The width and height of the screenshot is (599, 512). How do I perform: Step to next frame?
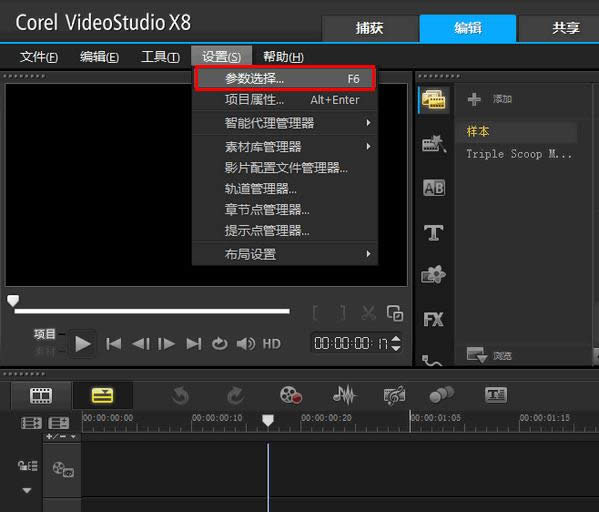167,344
